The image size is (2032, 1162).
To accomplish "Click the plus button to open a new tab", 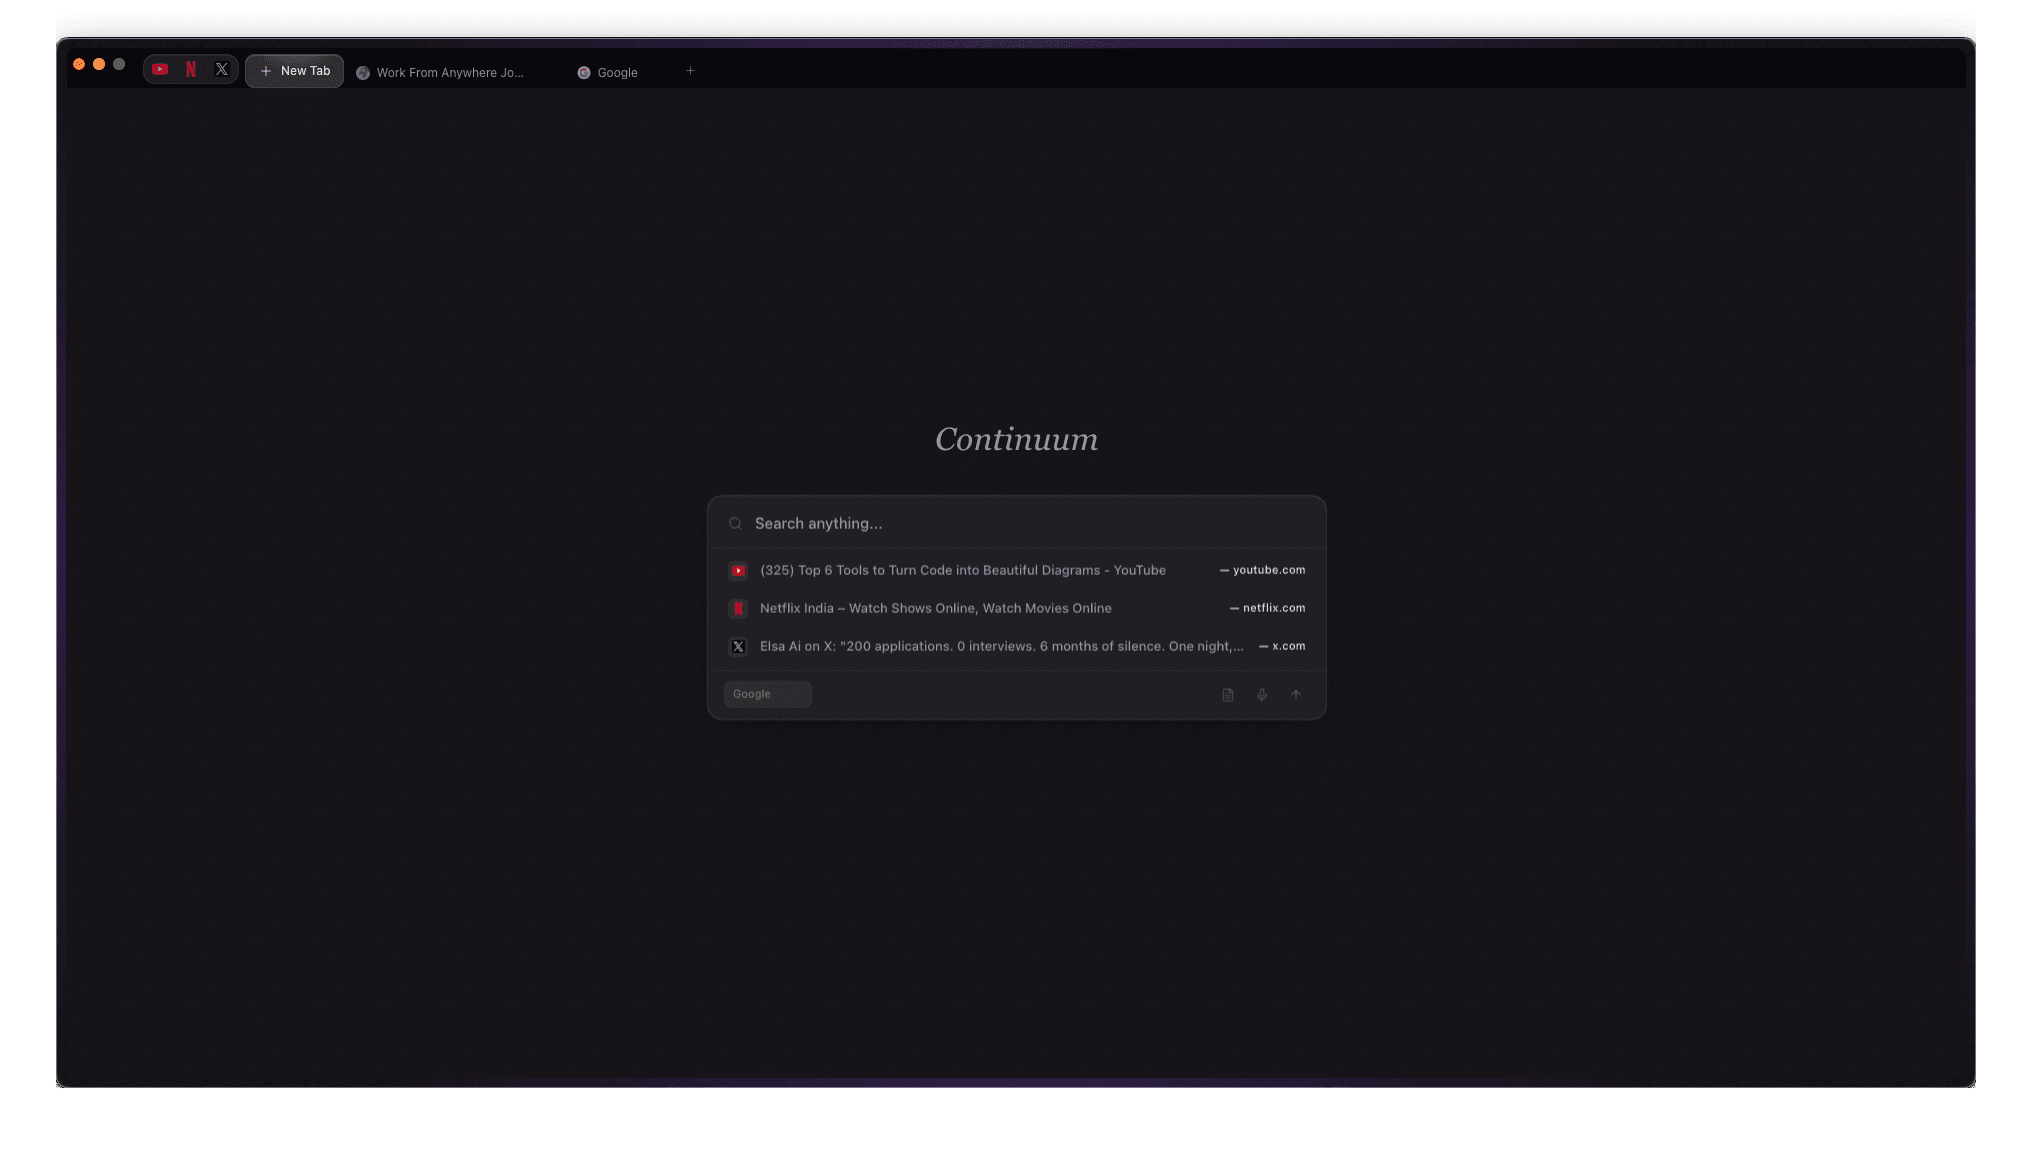I will coord(690,71).
